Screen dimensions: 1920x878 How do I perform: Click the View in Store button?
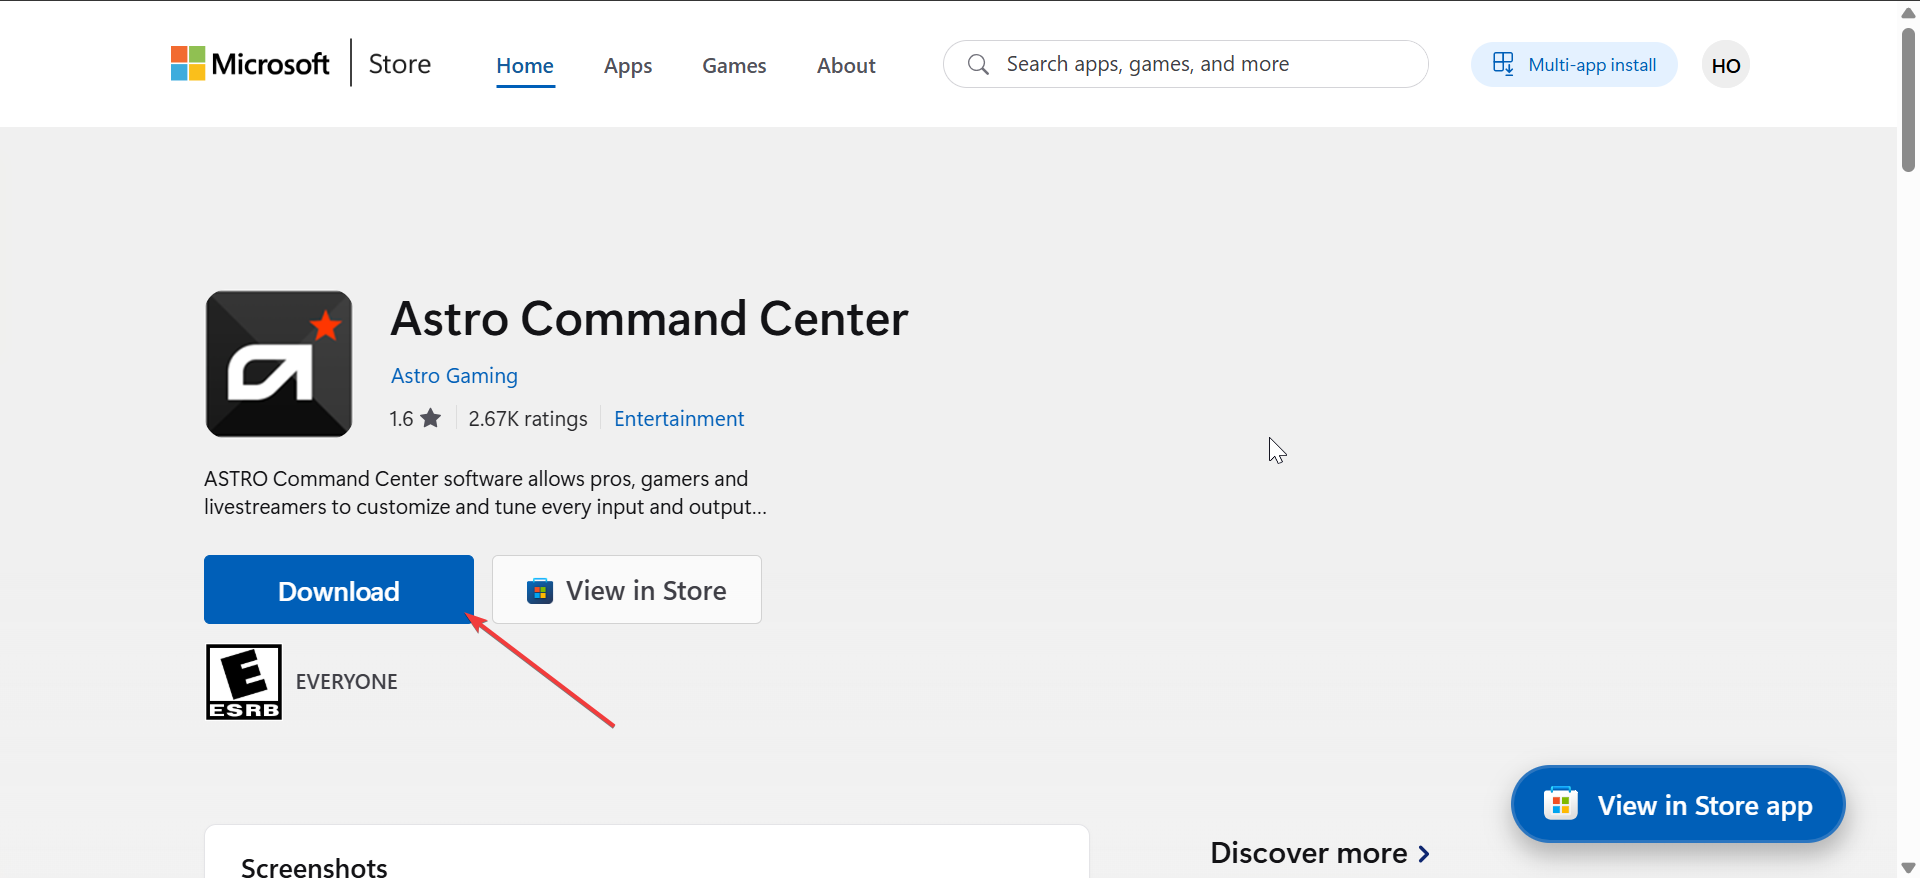coord(627,590)
